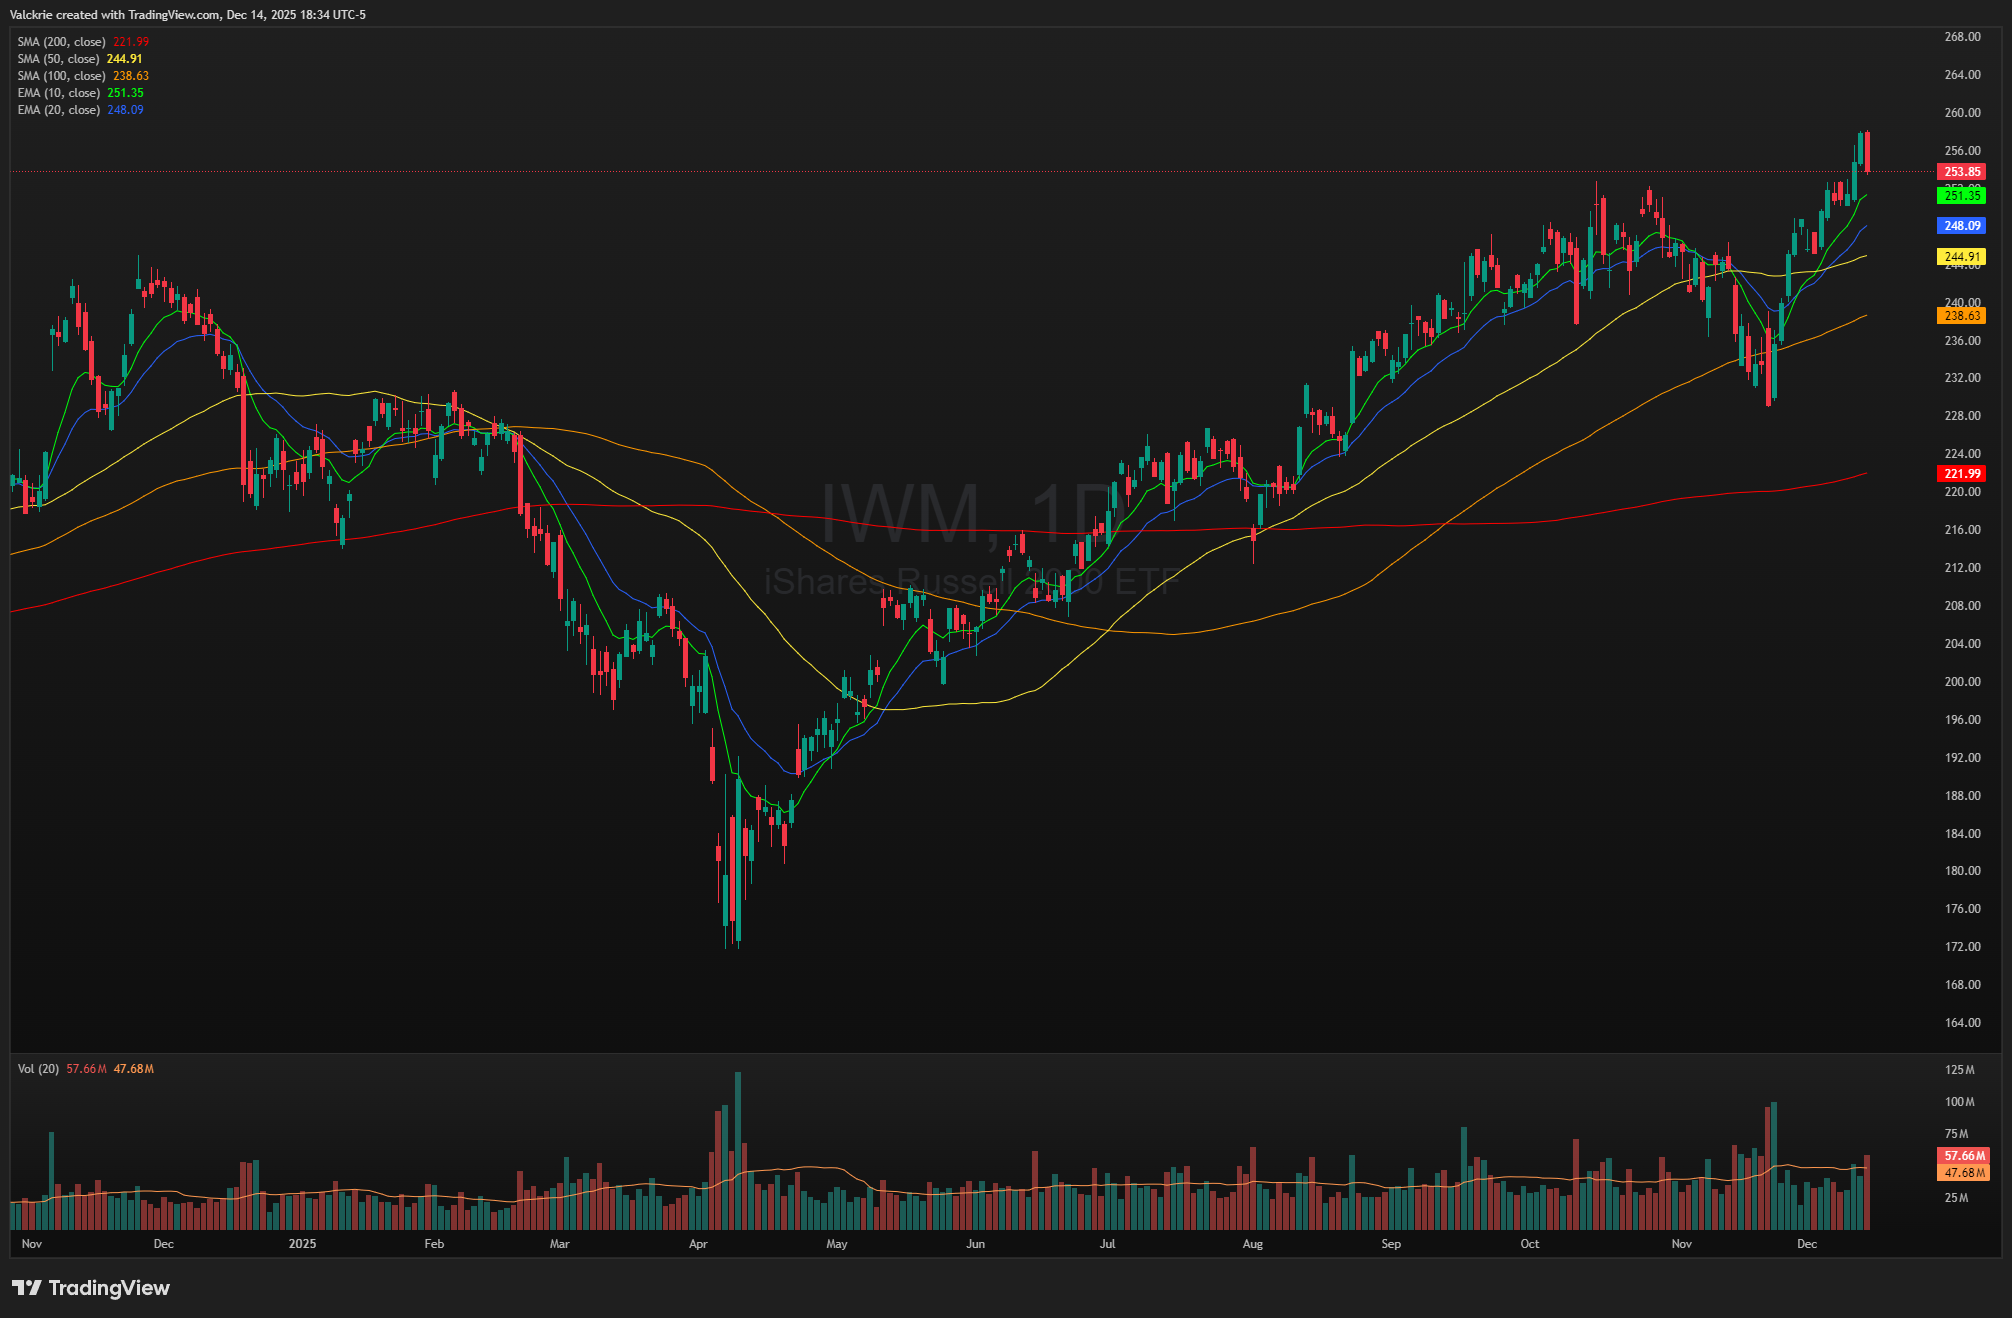The height and width of the screenshot is (1318, 2012).
Task: Click the Vol (20) volume indicator legend
Action: click(38, 1069)
